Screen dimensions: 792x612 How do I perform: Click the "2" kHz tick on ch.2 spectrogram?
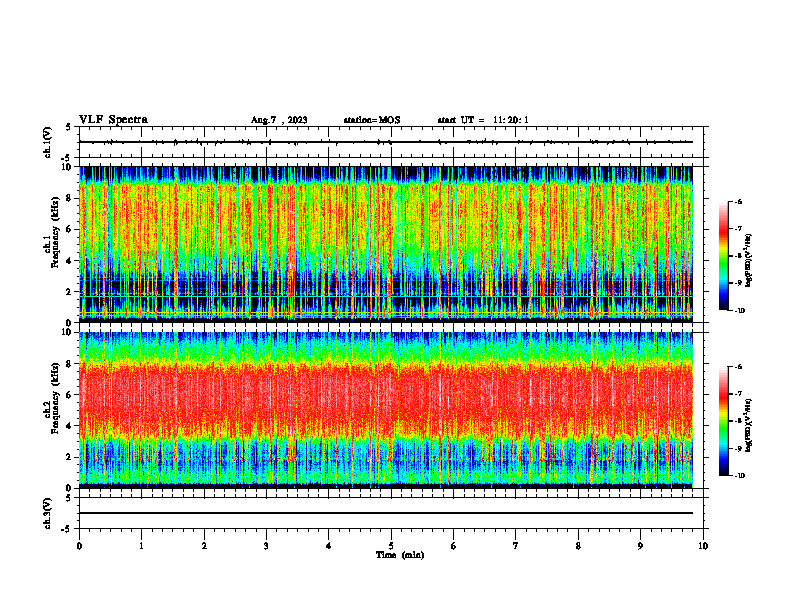point(70,457)
